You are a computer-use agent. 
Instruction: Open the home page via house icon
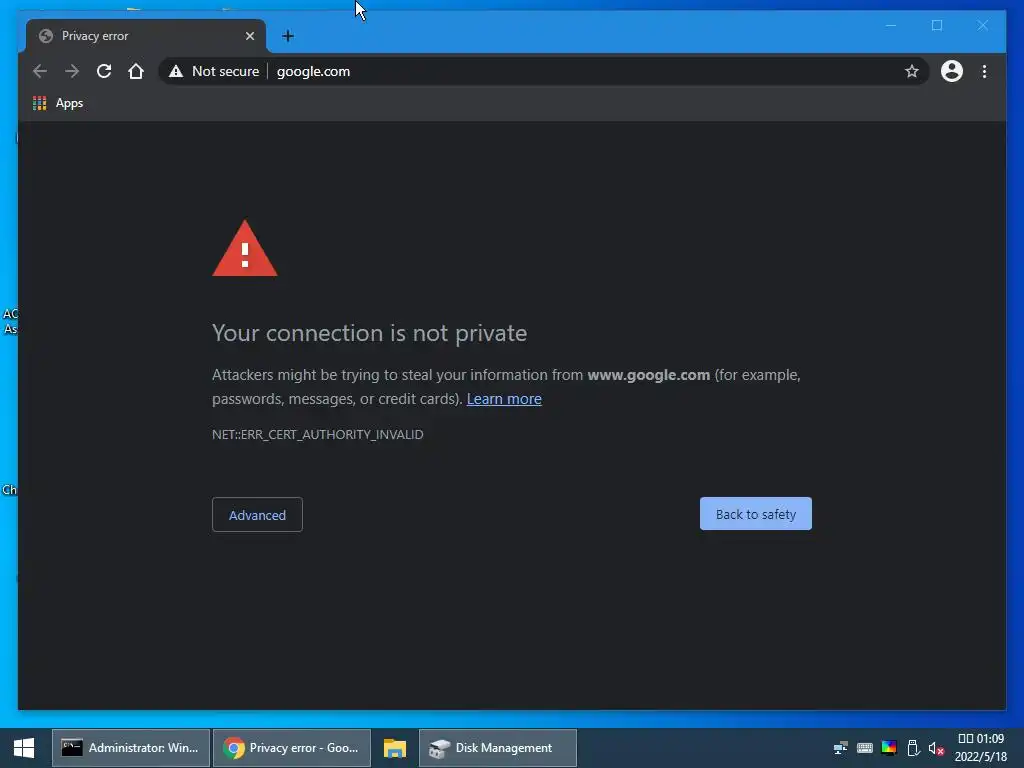coord(136,71)
